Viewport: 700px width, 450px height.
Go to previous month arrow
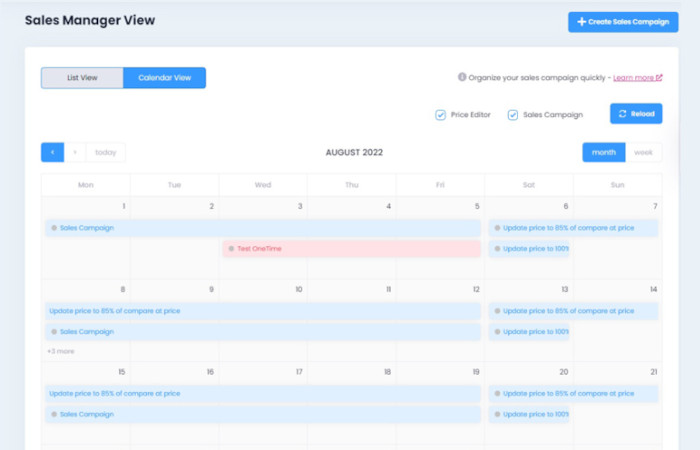53,152
